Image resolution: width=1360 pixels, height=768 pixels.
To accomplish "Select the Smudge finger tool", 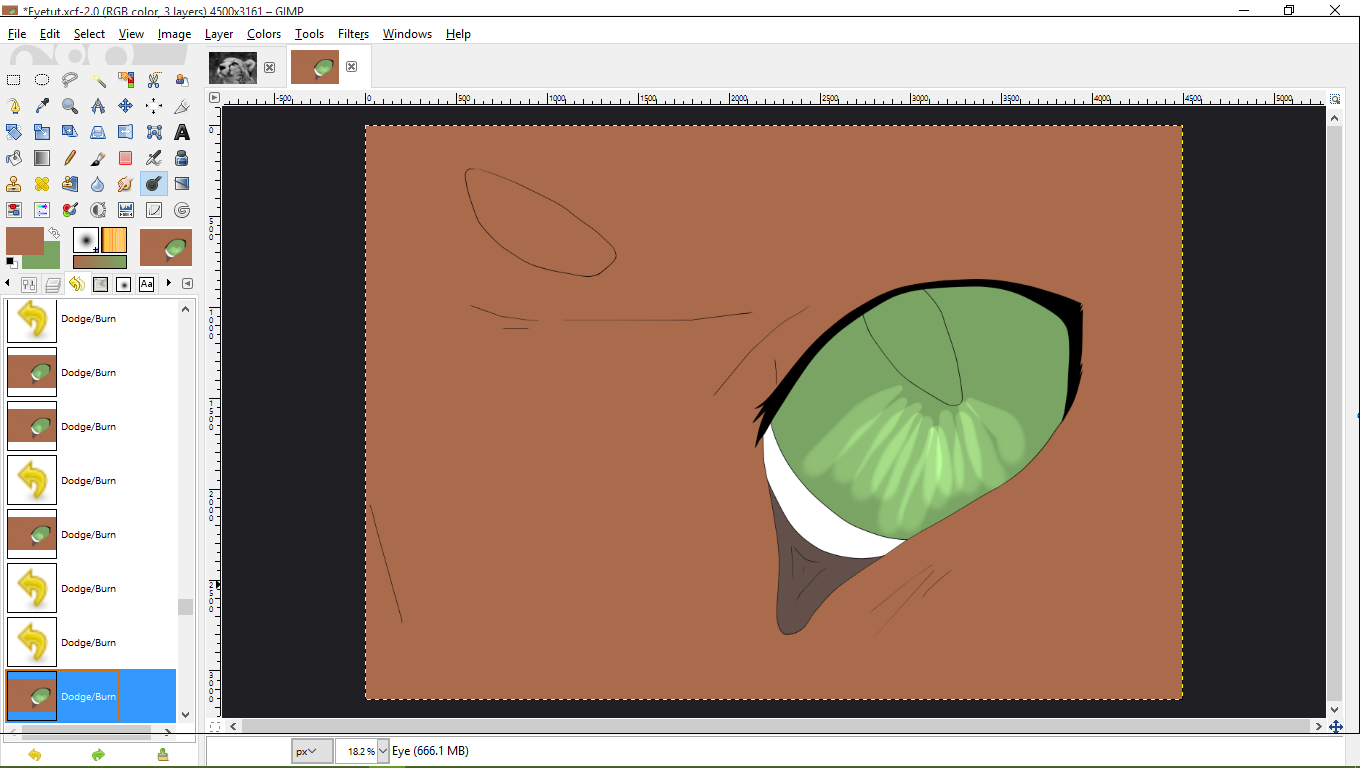I will (x=126, y=184).
